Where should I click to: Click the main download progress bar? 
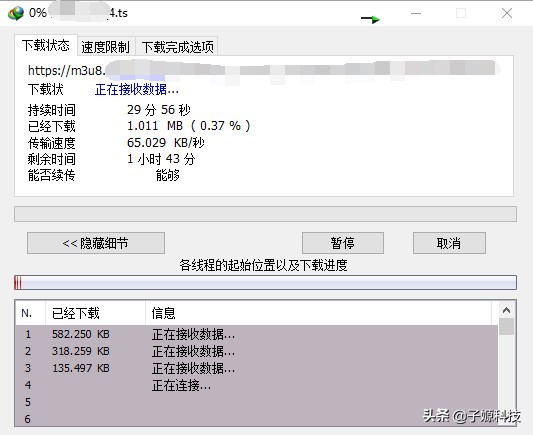265,214
